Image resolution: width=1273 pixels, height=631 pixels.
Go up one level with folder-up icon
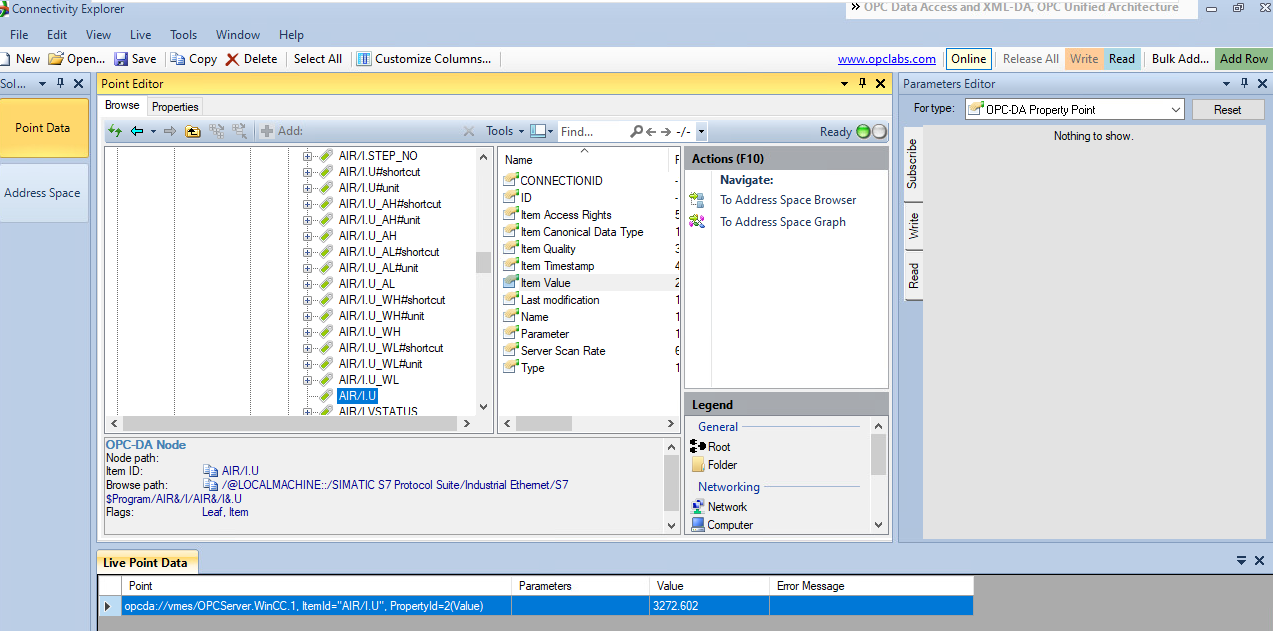coord(193,131)
